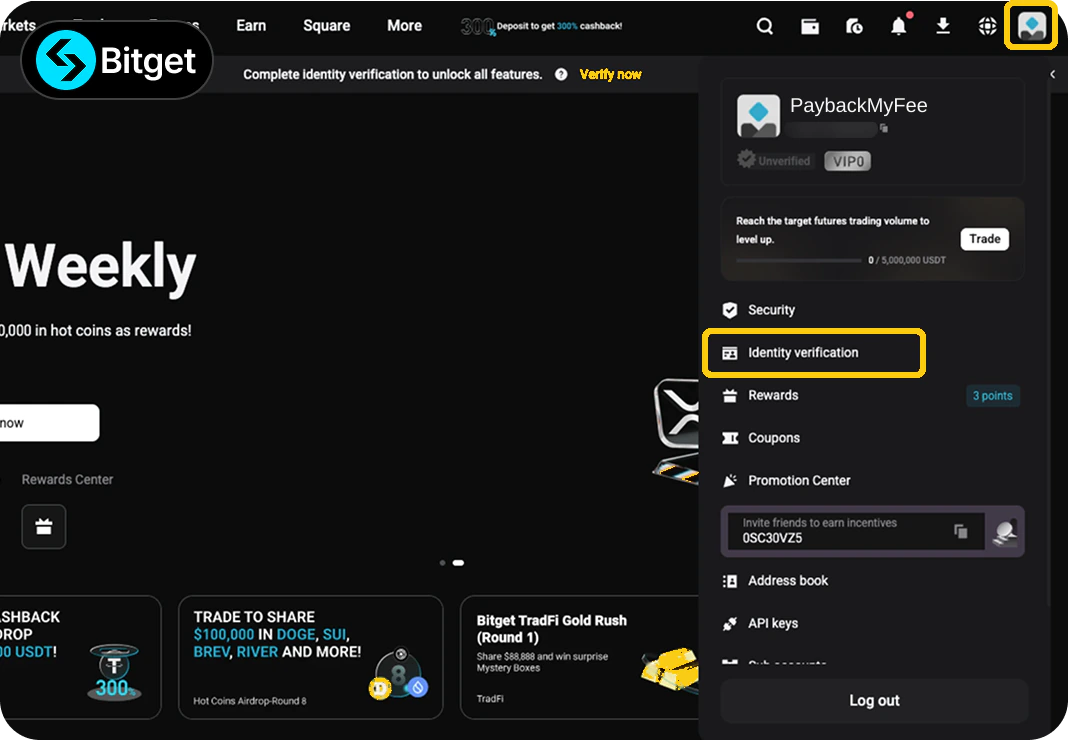Open the Square menu
Screen dimensions: 1068x740
327,26
